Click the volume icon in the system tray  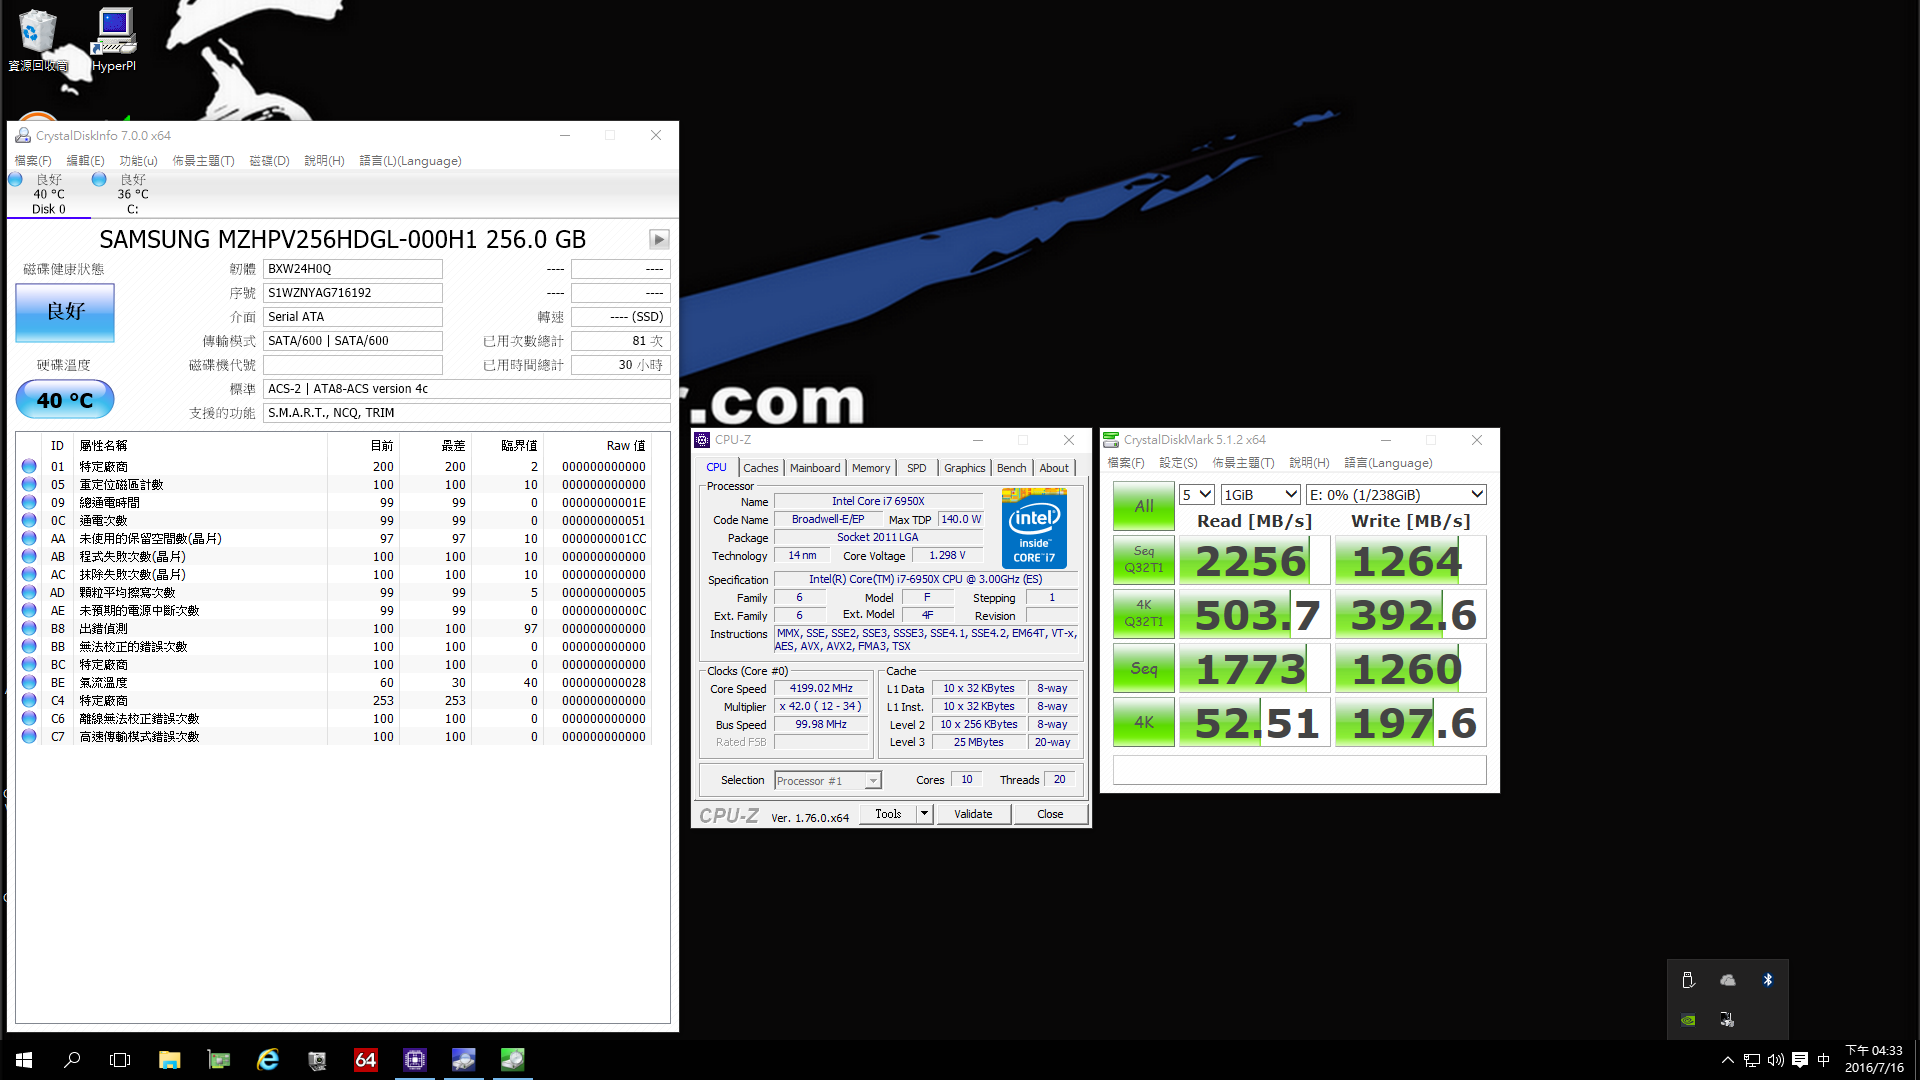click(1775, 1060)
